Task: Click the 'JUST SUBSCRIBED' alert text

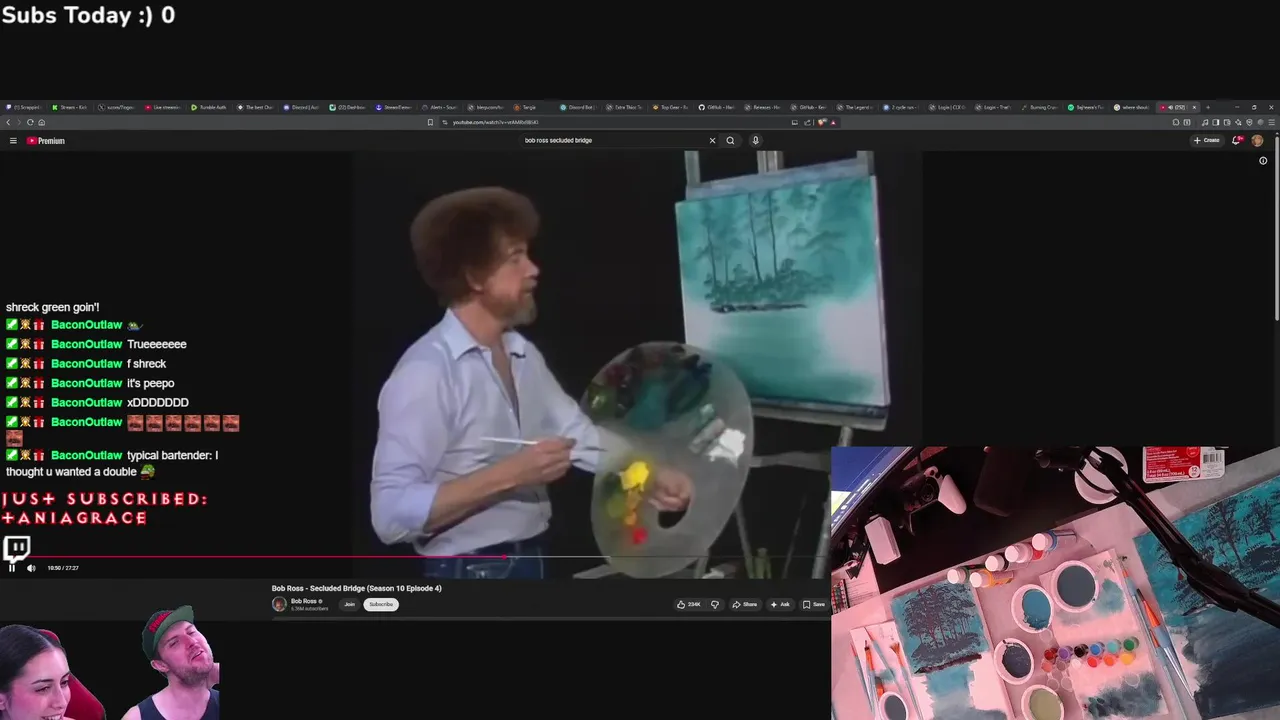Action: pos(105,508)
